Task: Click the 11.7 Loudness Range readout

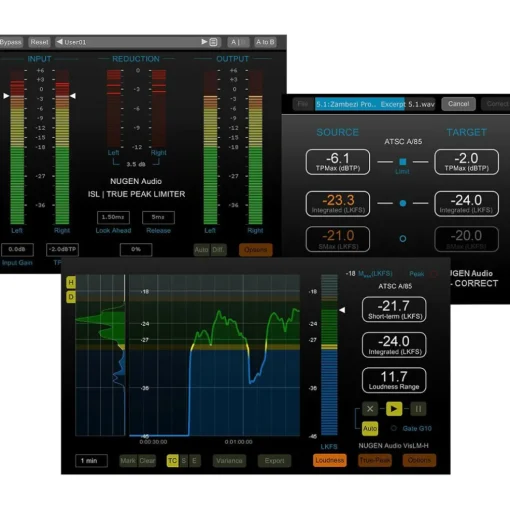Action: tap(394, 380)
